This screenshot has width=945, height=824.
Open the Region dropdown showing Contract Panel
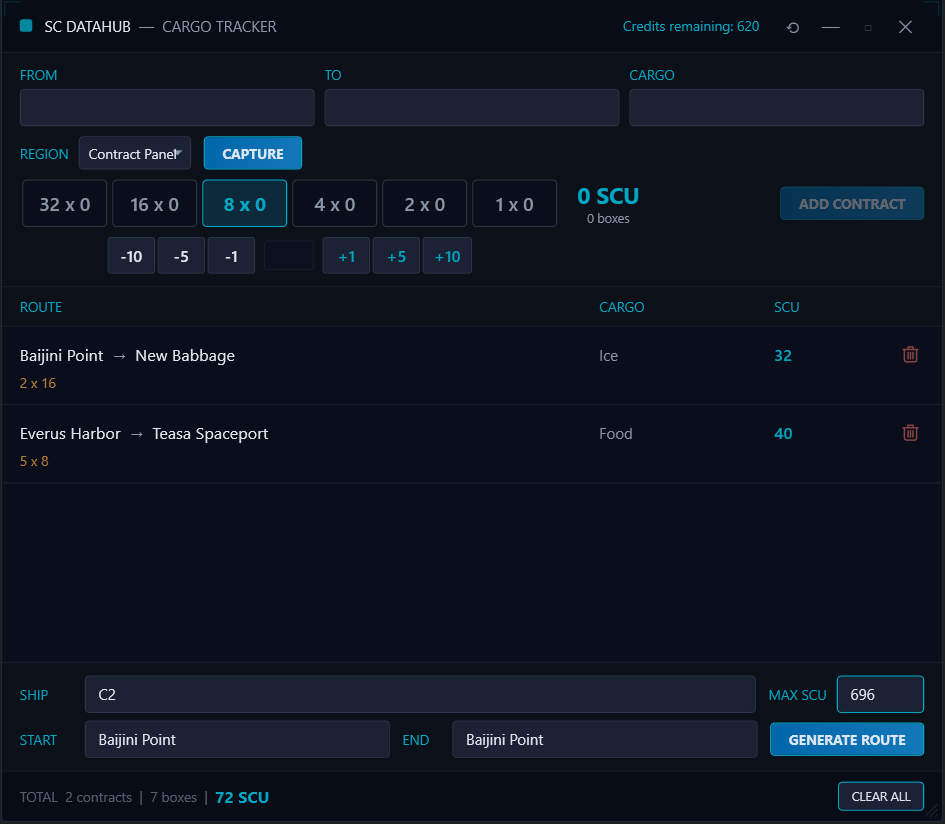[x=135, y=154]
